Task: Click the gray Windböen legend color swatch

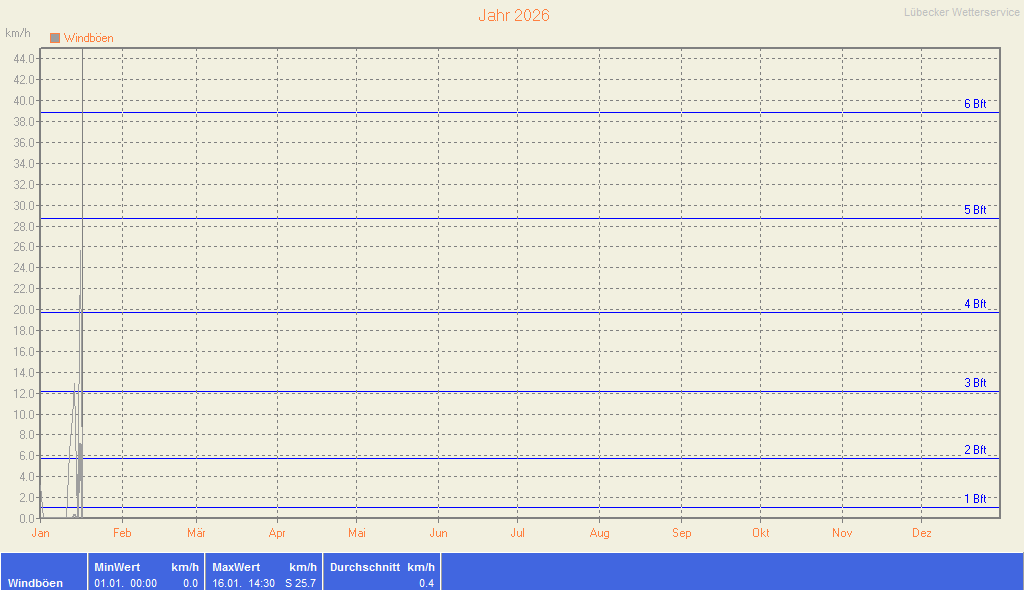Action: [x=55, y=38]
